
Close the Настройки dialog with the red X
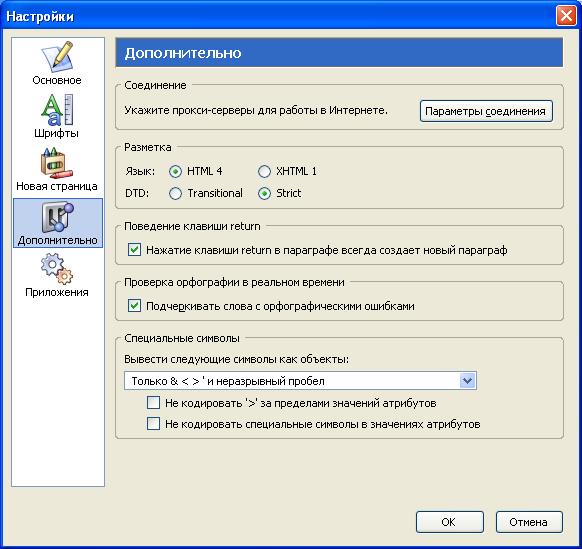pyautogui.click(x=566, y=16)
